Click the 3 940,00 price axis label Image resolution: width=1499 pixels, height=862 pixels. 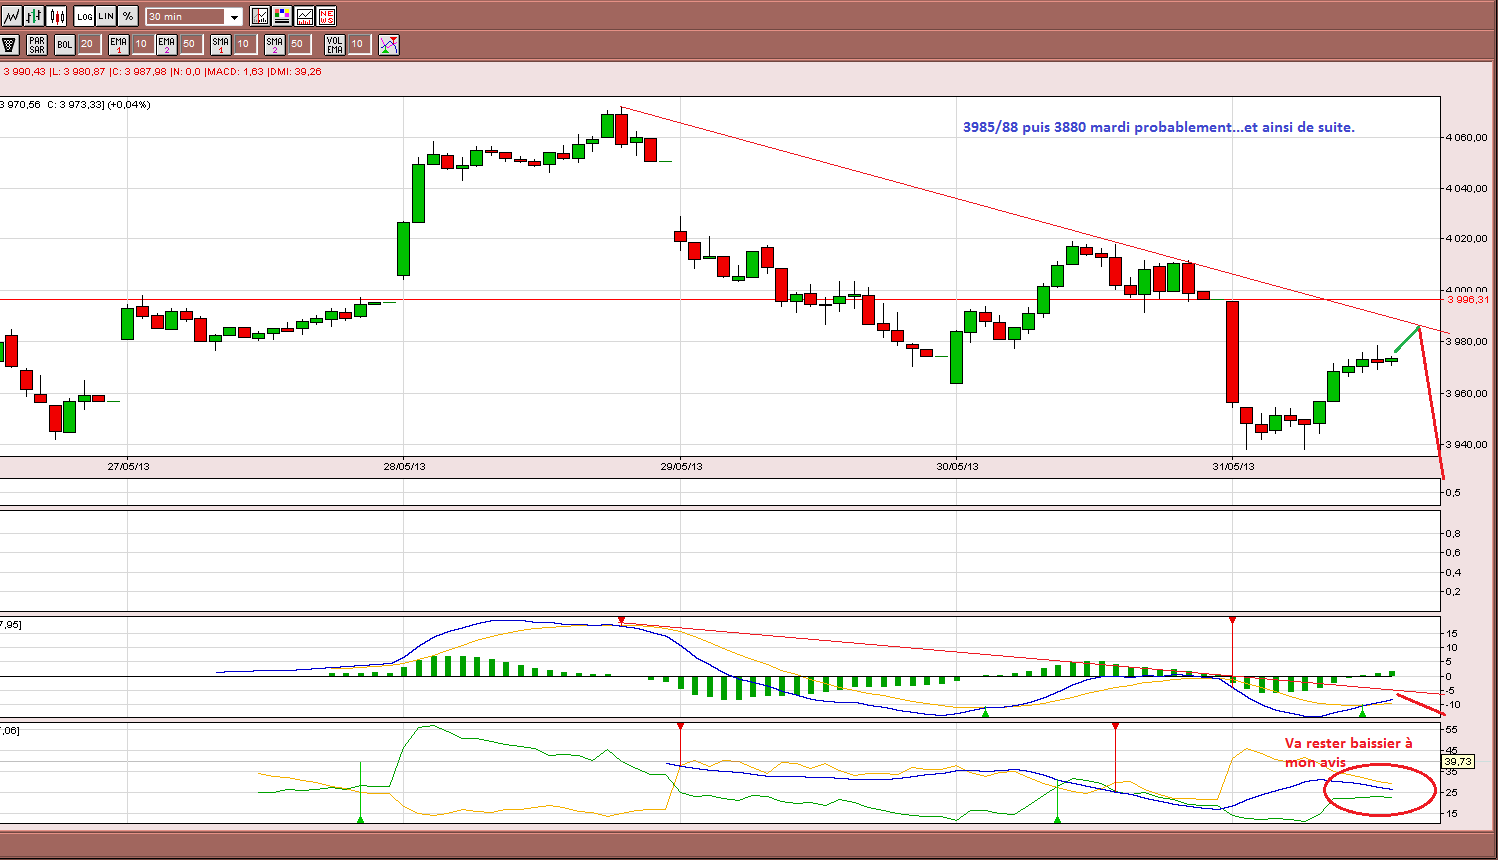point(1467,444)
